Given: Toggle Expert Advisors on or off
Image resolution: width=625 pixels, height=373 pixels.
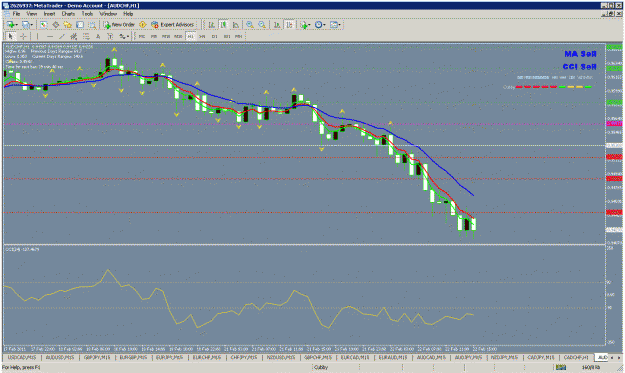Looking at the screenshot, I should coord(173,25).
